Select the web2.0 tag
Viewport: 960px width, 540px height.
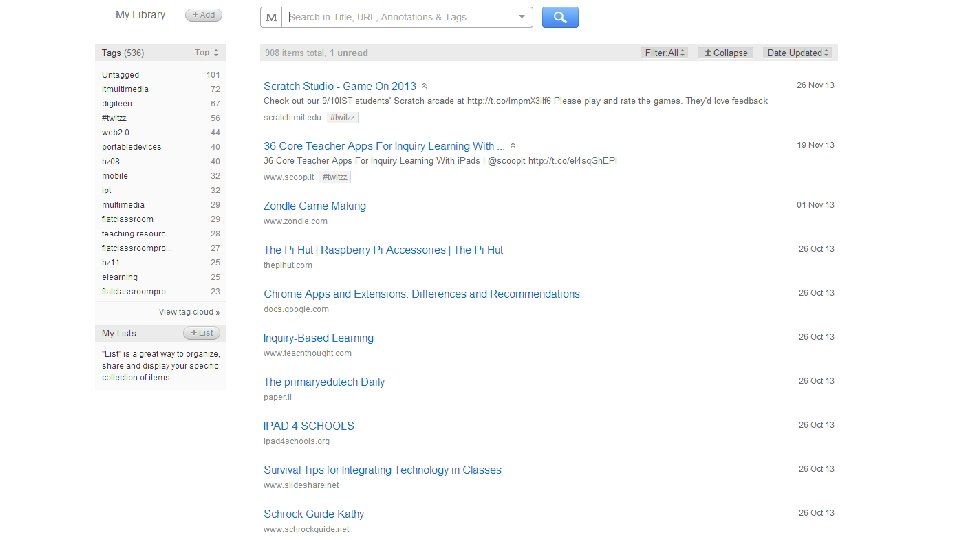tap(116, 132)
